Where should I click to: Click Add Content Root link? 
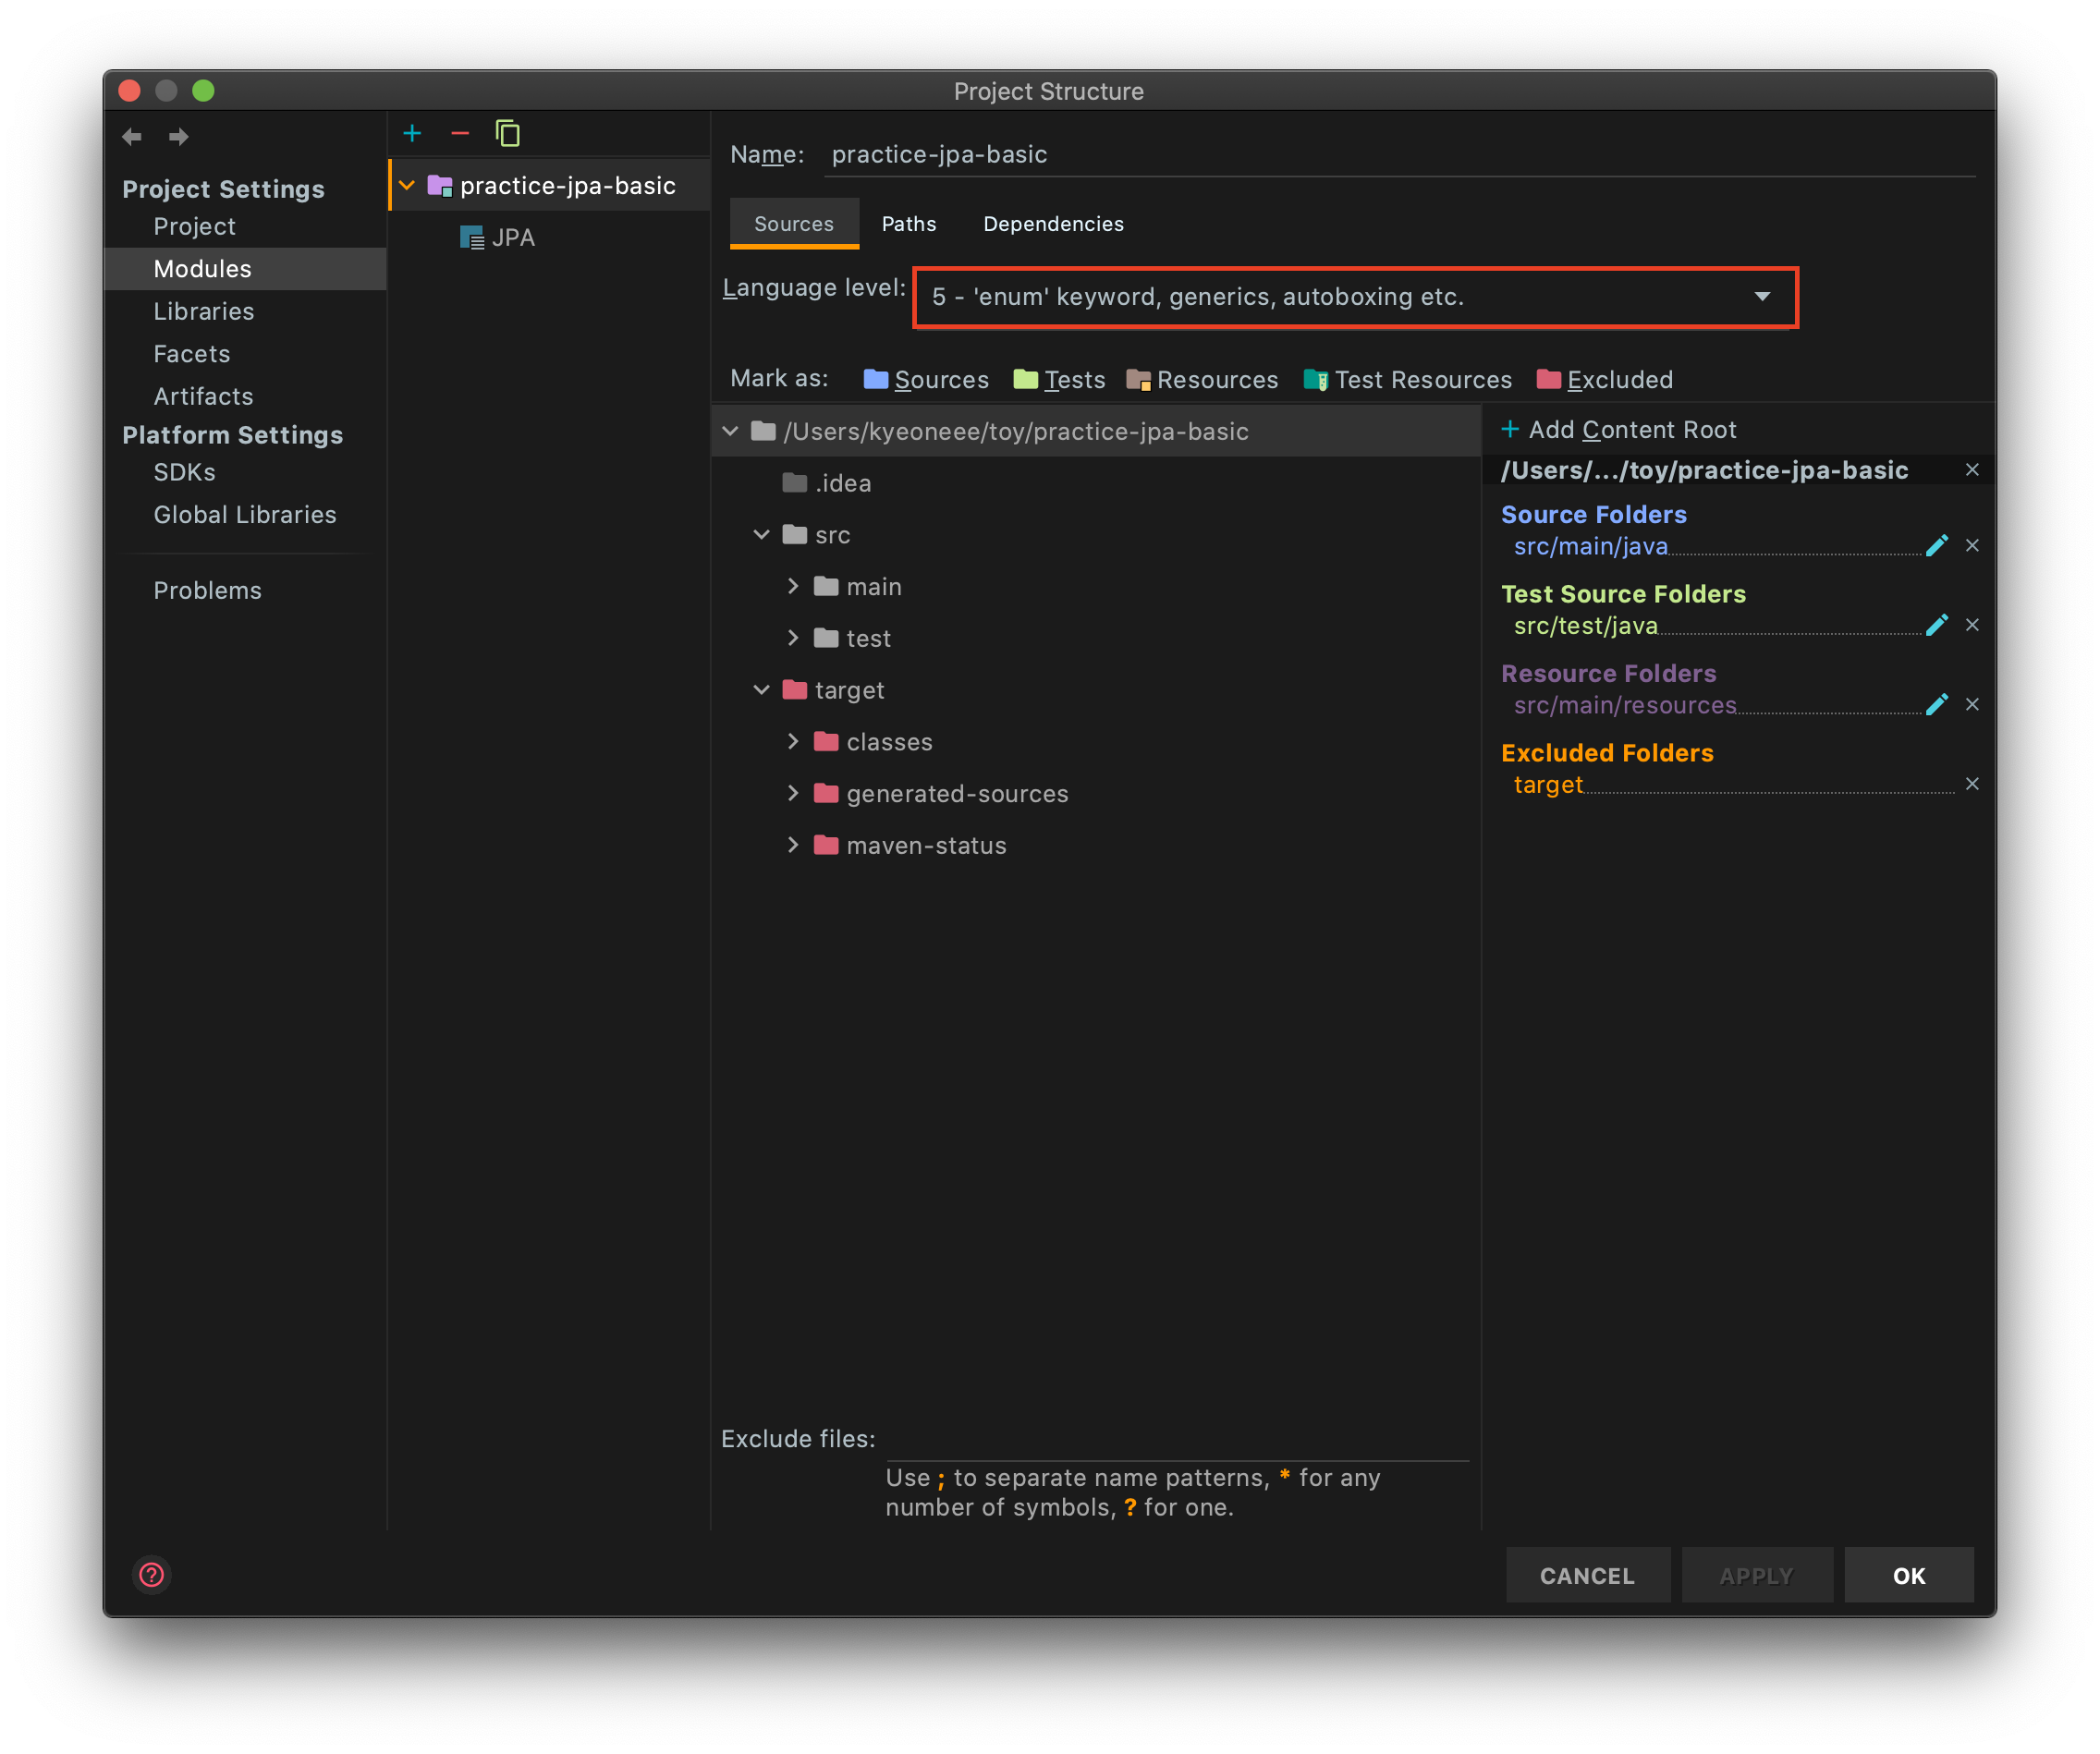point(1620,430)
